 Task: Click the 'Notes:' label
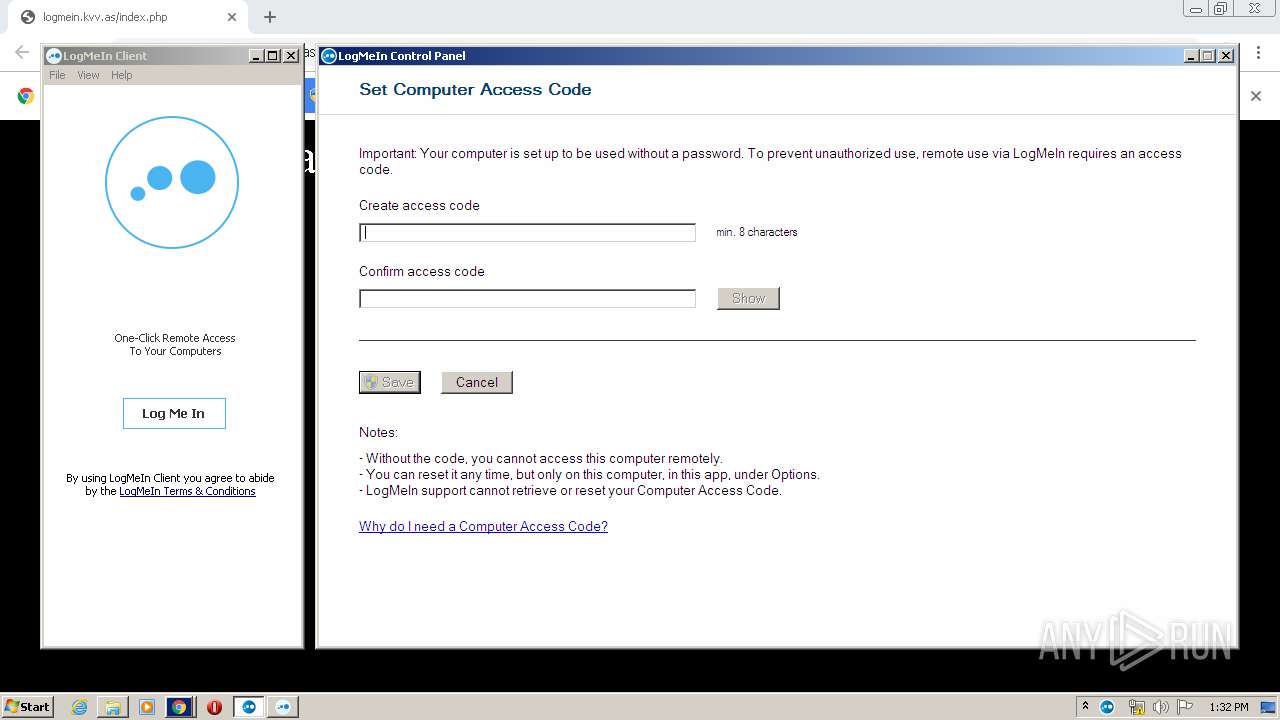(x=378, y=433)
